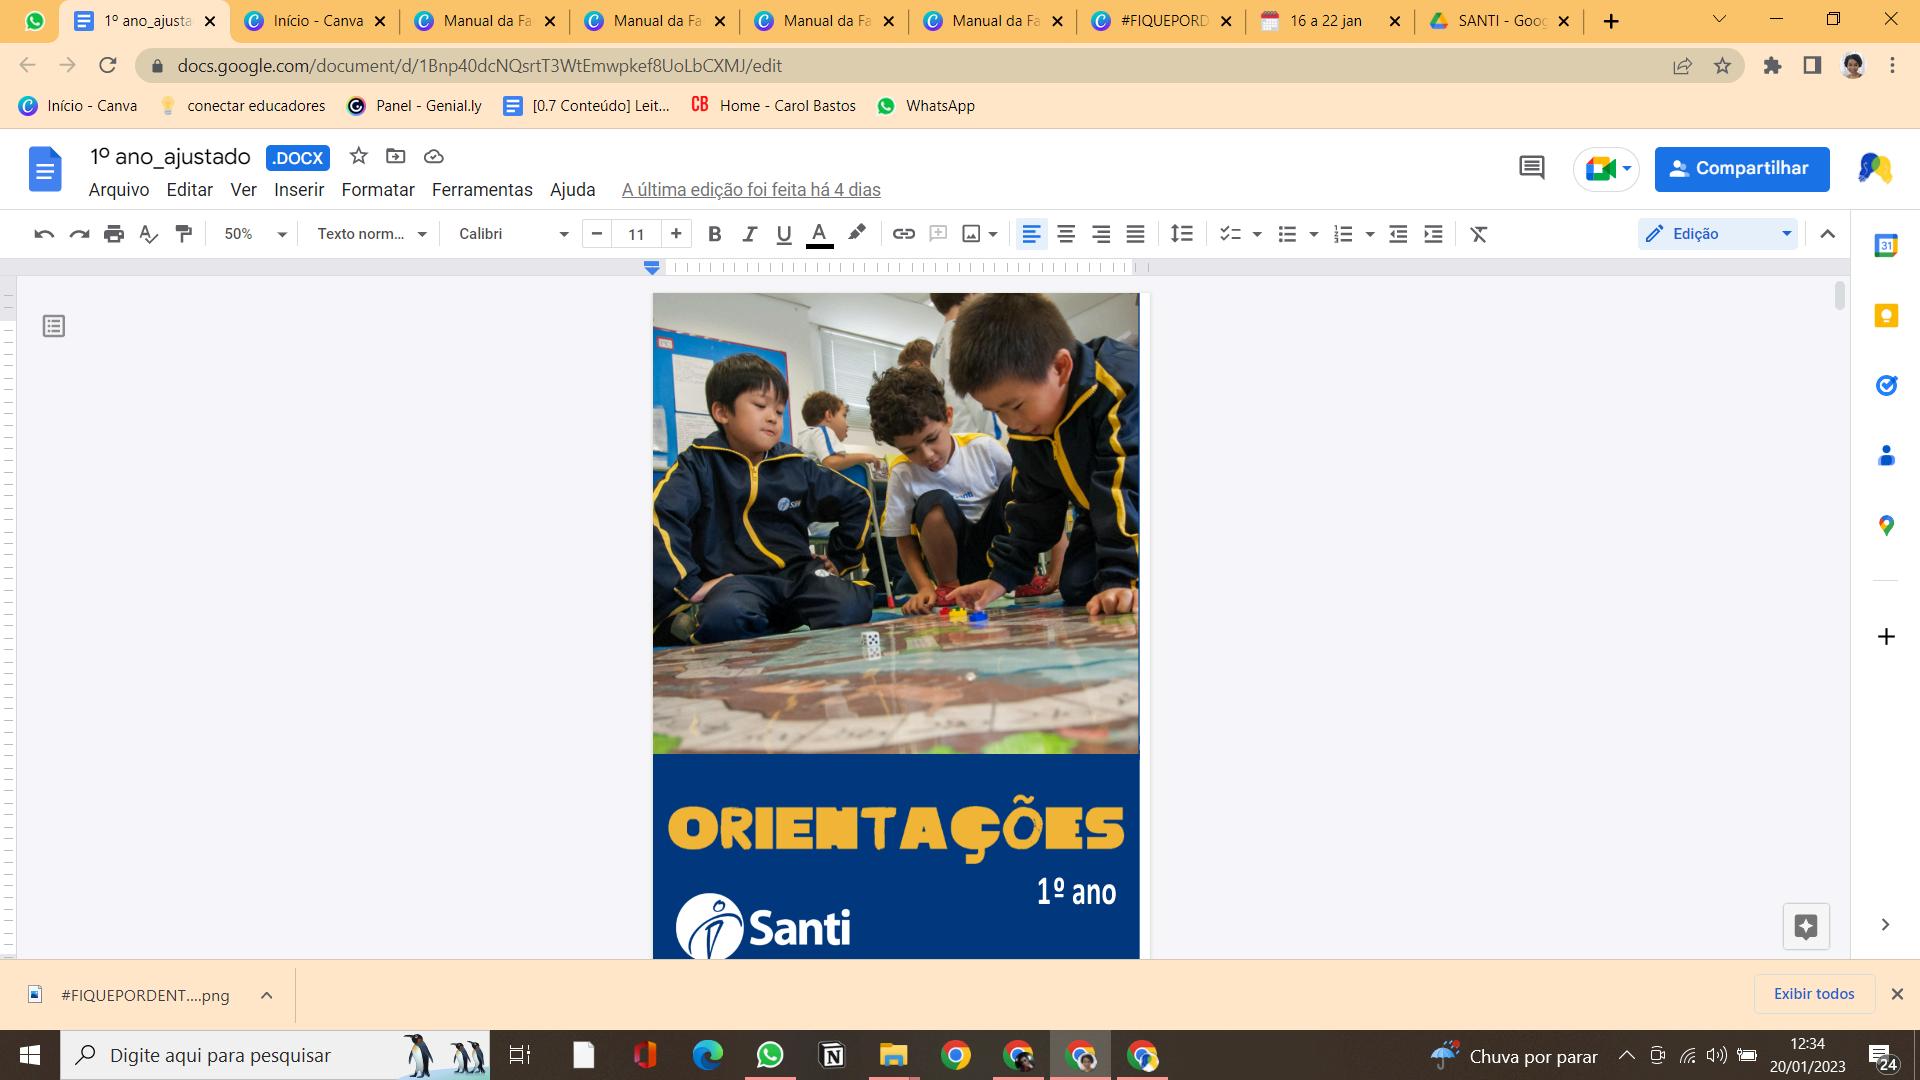Open the zoom 50% dropdown
1920x1080 pixels.
[x=254, y=234]
